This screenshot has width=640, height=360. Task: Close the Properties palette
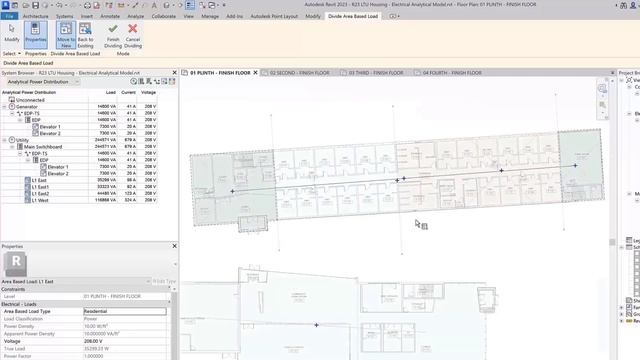pyautogui.click(x=175, y=246)
